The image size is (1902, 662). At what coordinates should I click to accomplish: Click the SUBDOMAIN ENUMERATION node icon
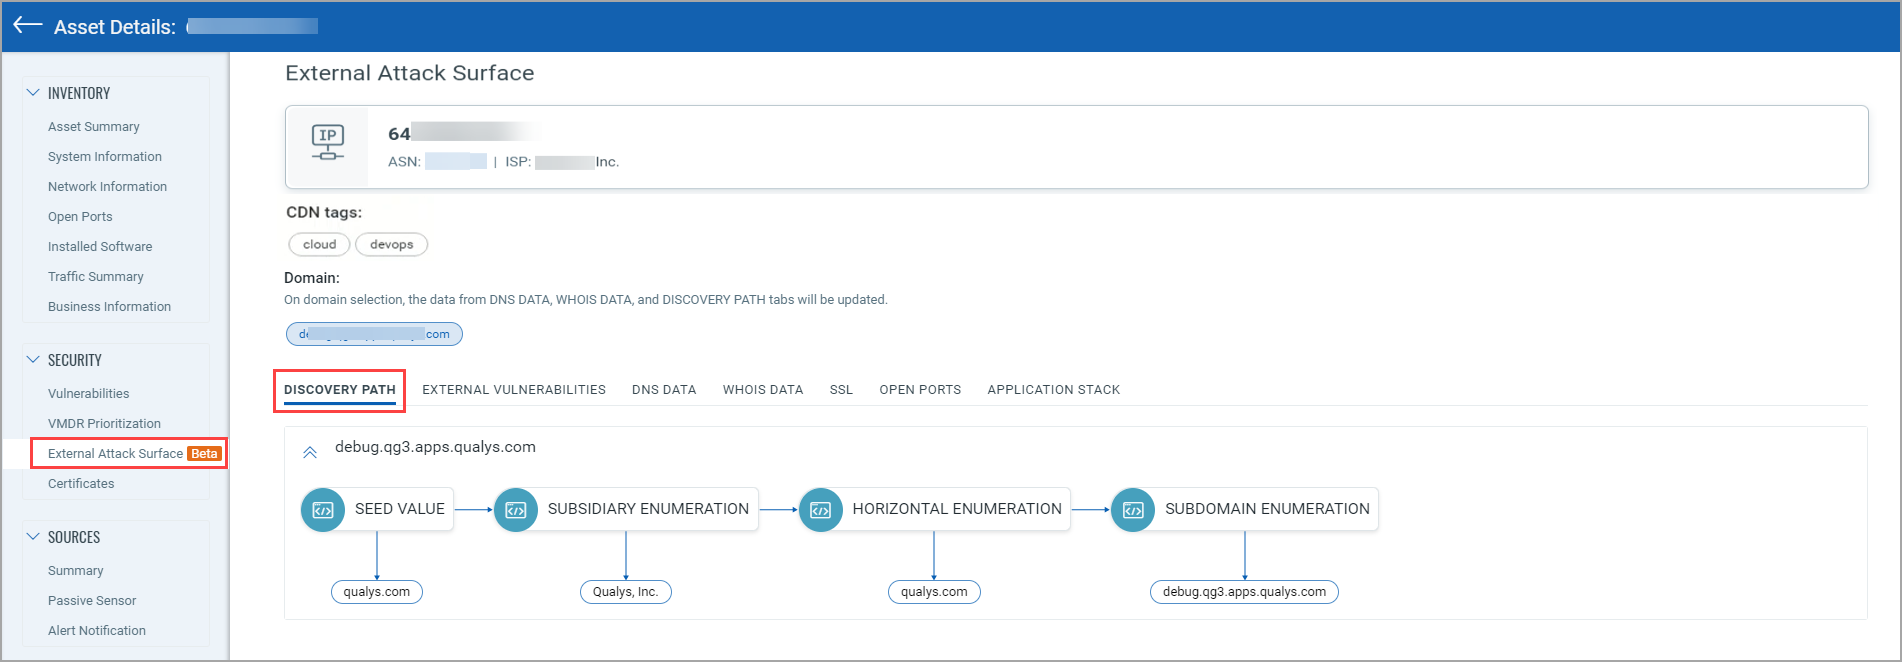coord(1133,510)
